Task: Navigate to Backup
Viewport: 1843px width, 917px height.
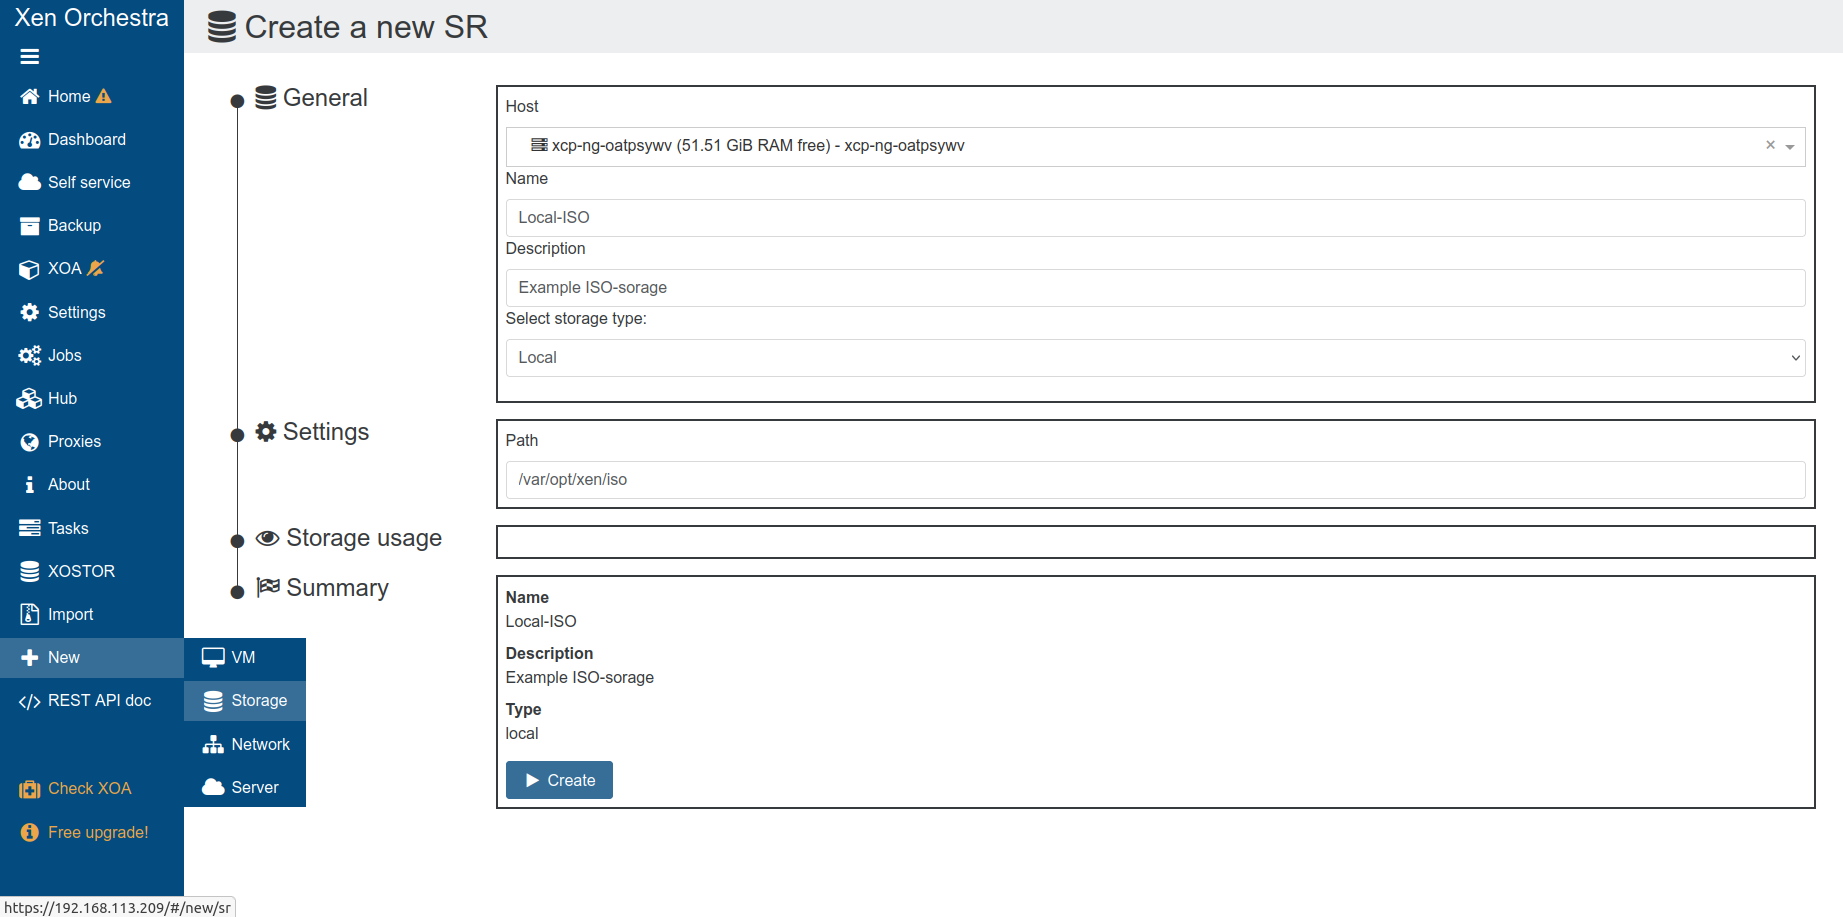Action: click(x=92, y=226)
